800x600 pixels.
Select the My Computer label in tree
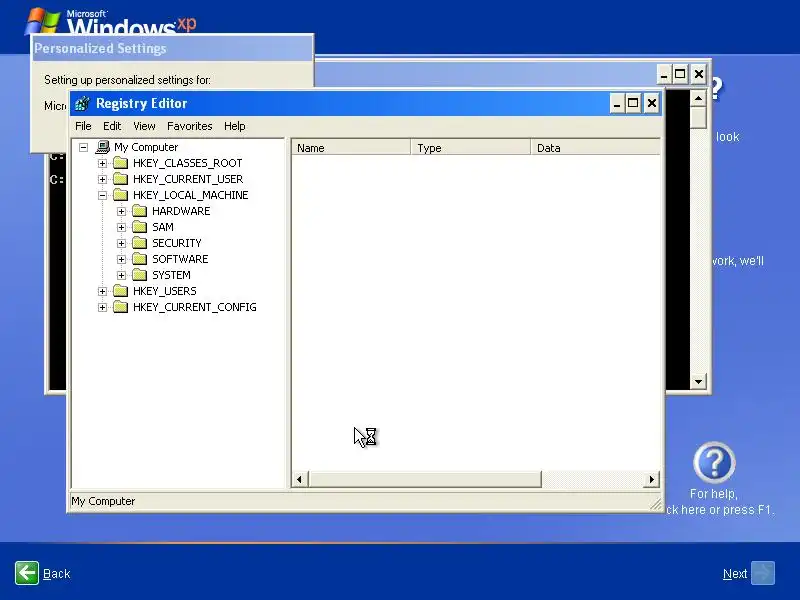[x=146, y=147]
